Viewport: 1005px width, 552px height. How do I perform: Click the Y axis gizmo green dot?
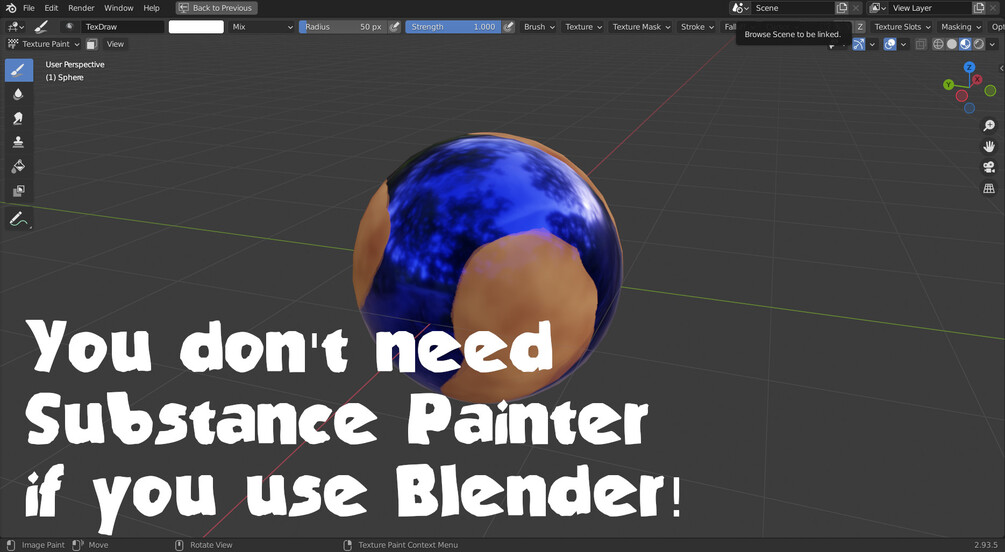(x=949, y=85)
